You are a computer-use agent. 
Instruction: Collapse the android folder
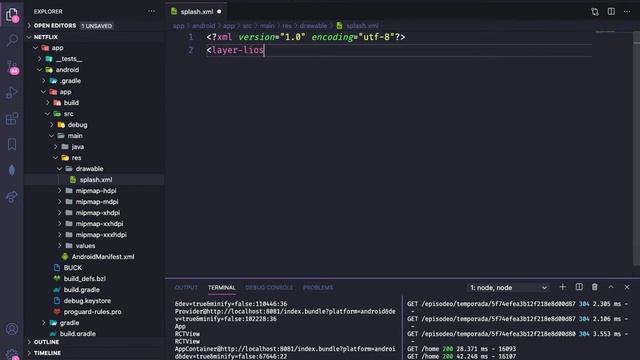tap(67, 70)
